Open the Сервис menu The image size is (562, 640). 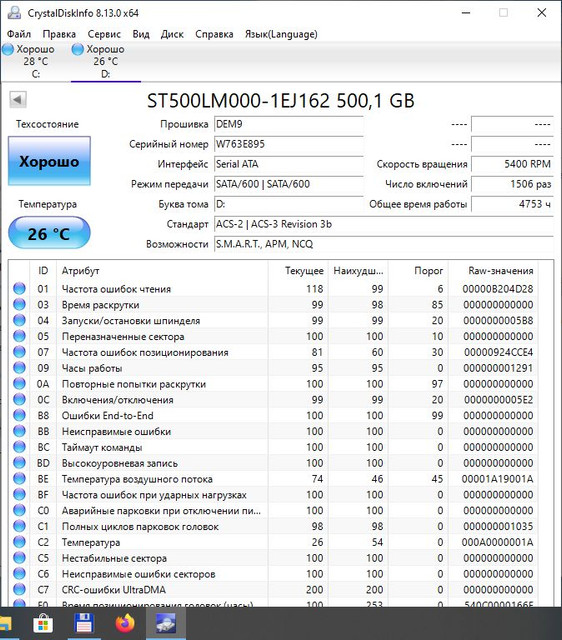104,34
